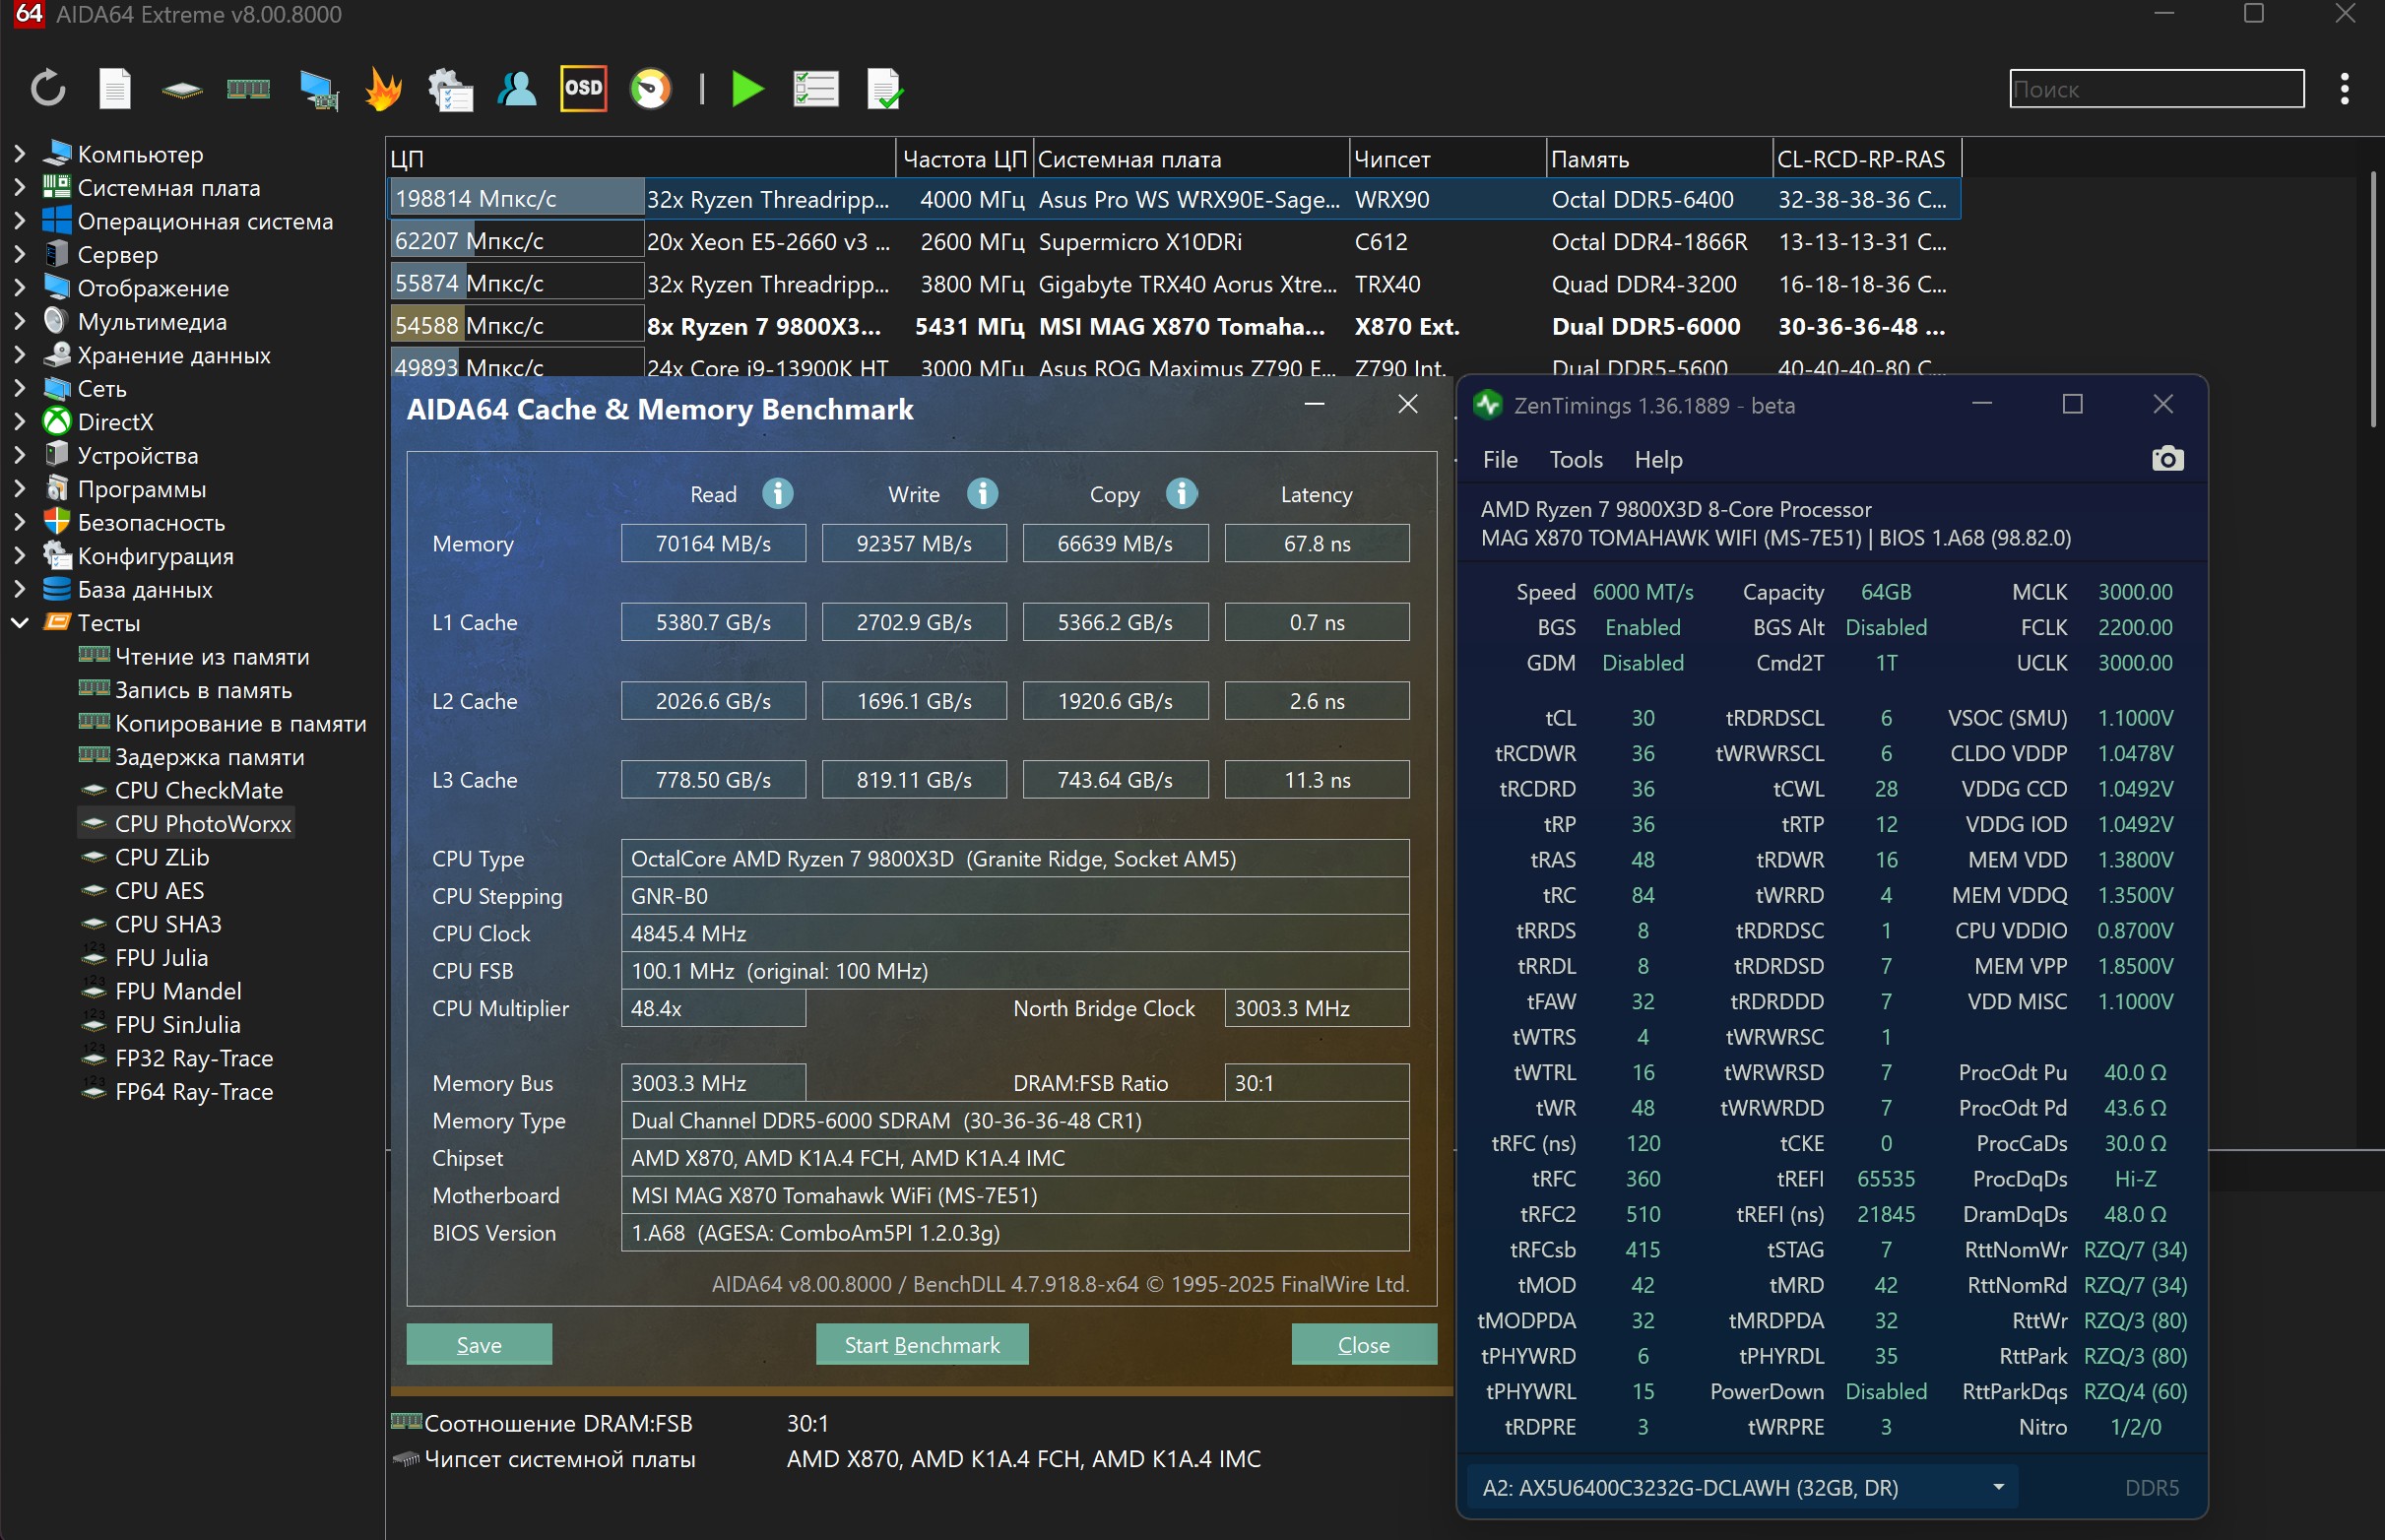Collapse the Тесты tree section
The width and height of the screenshot is (2385, 1540).
[20, 623]
